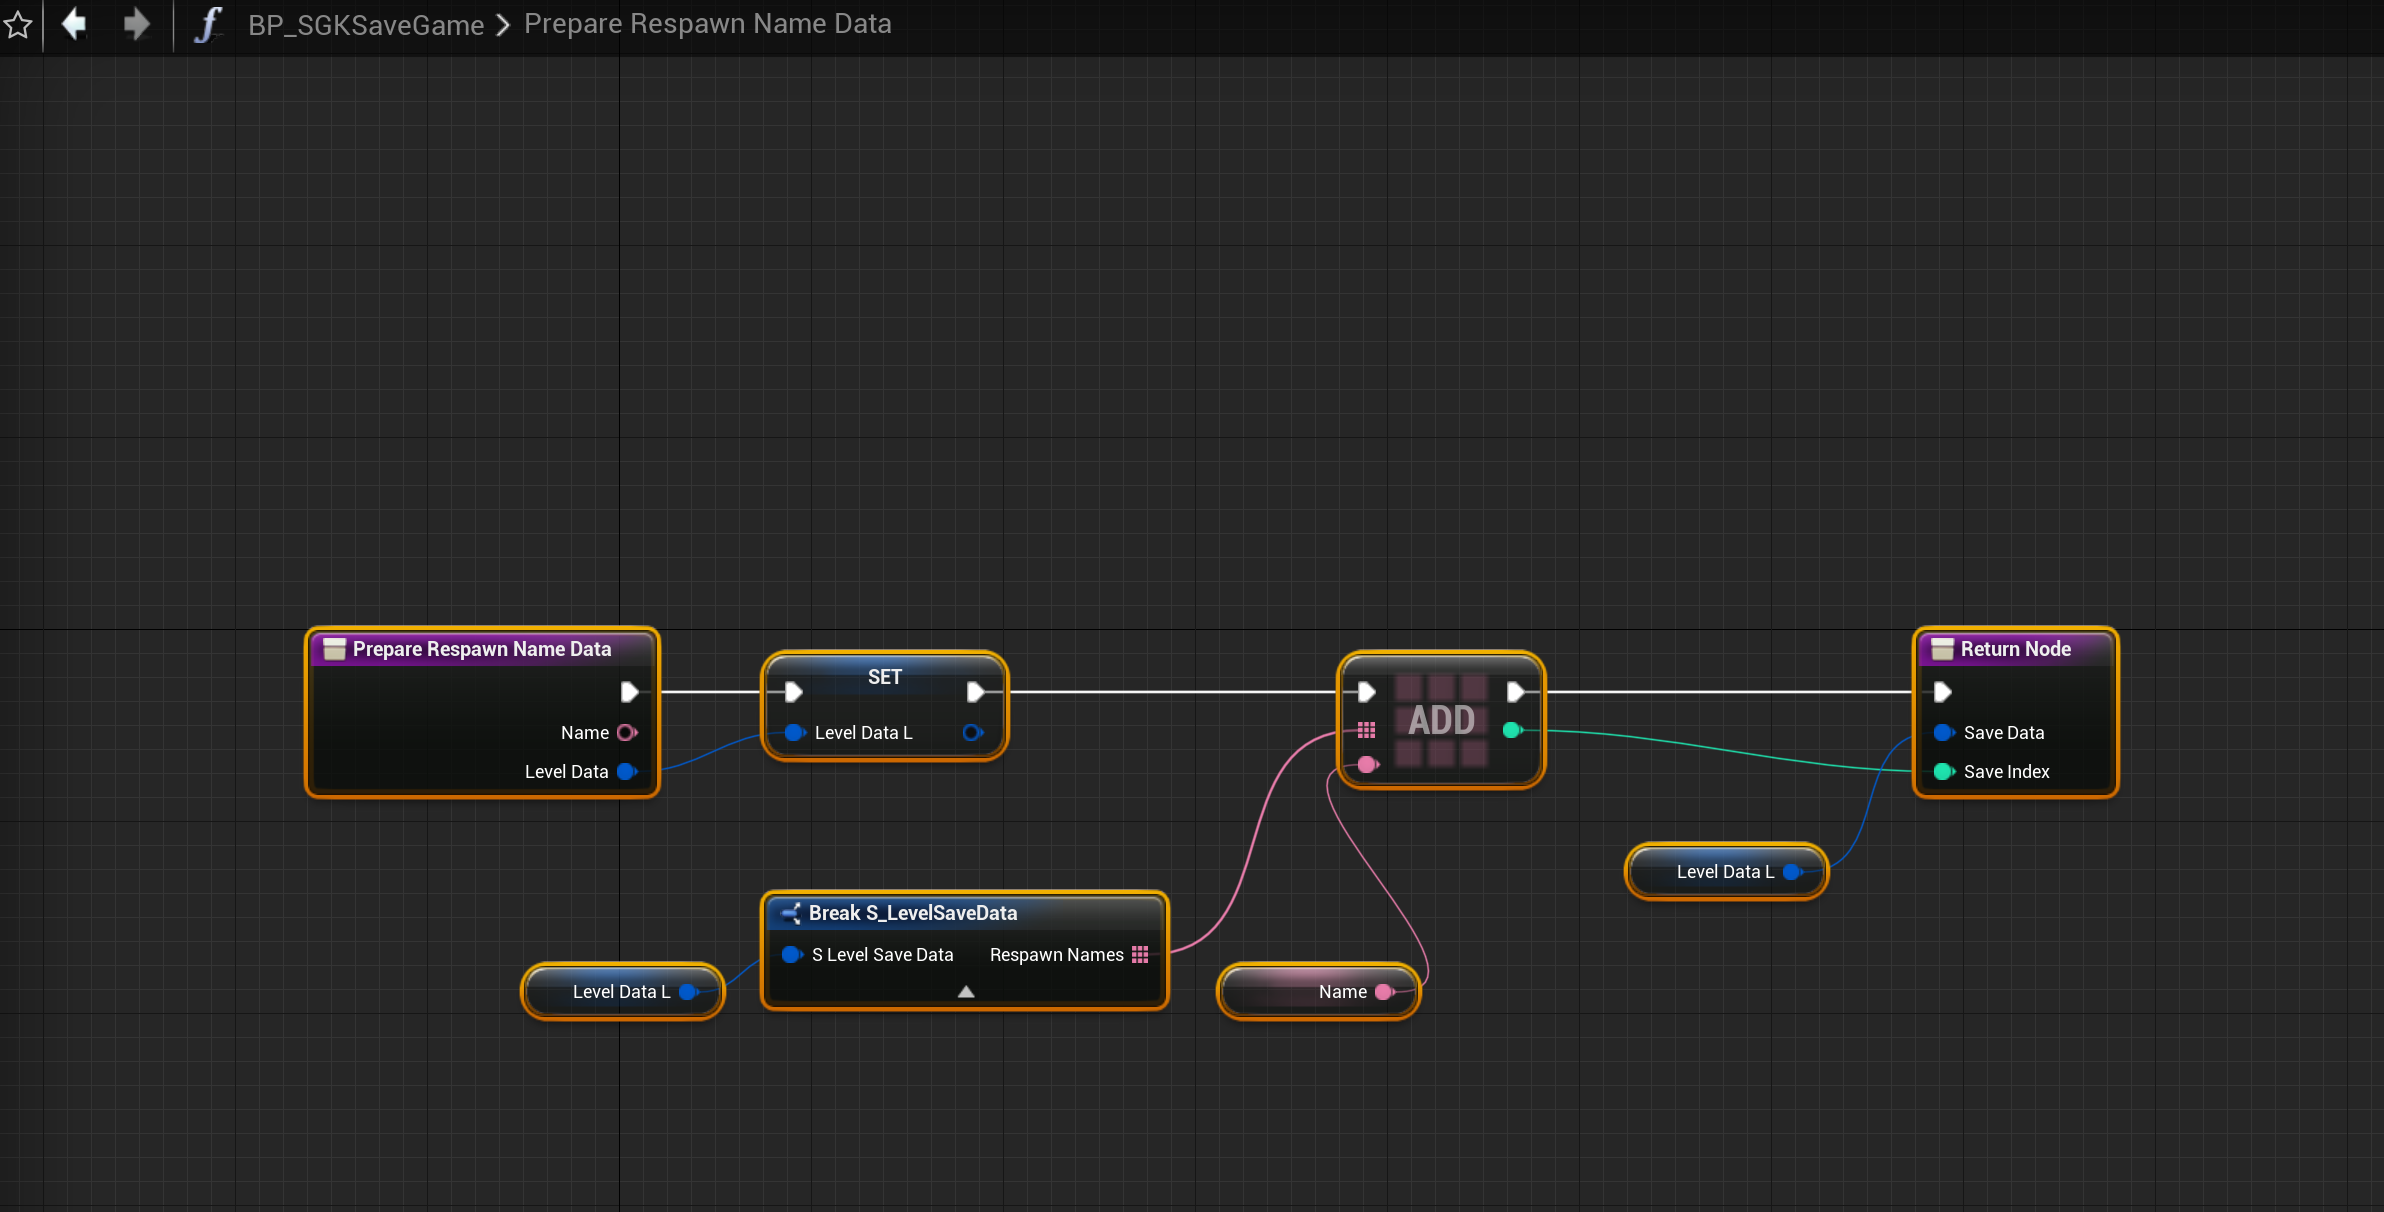Click the ADD node array input pin
The image size is (2384, 1212).
pos(1366,730)
